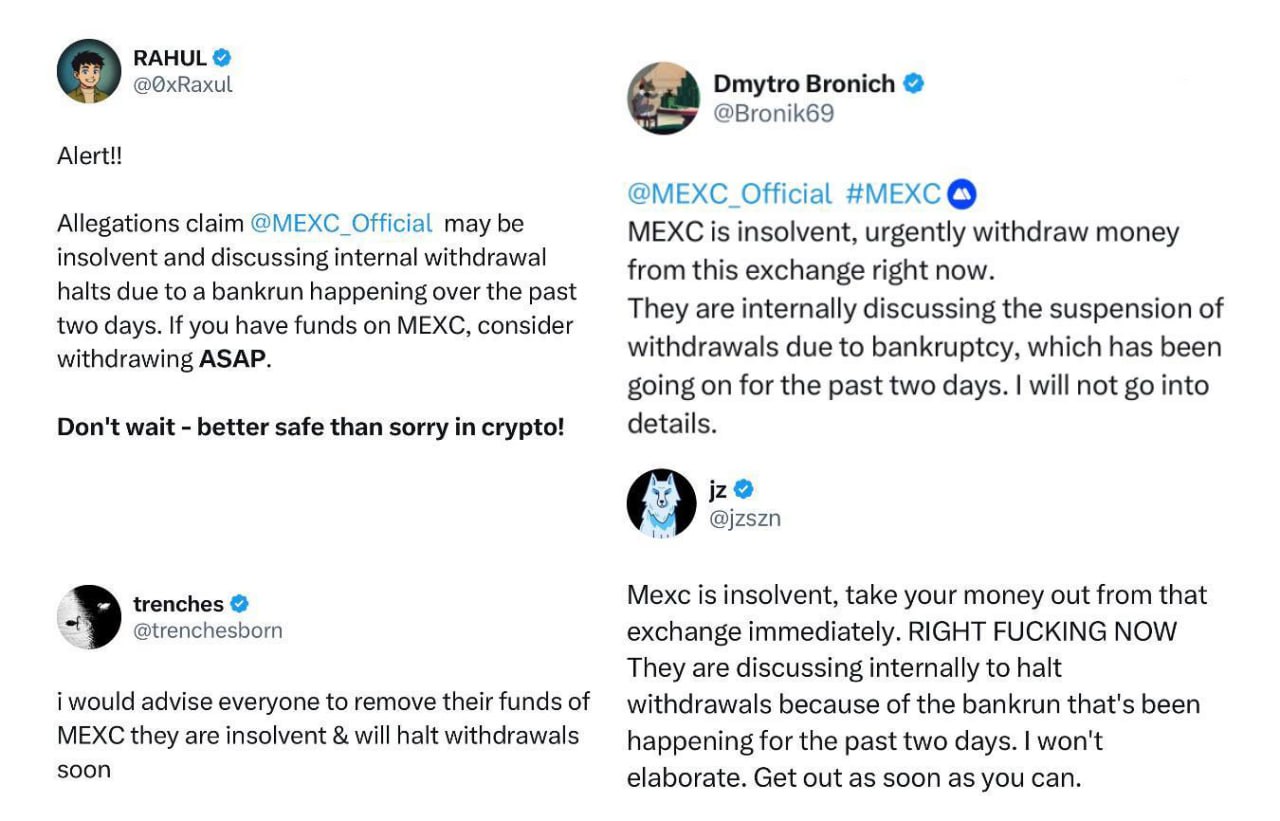Click the blue MEXC logo icon after the hashtag

[x=961, y=194]
